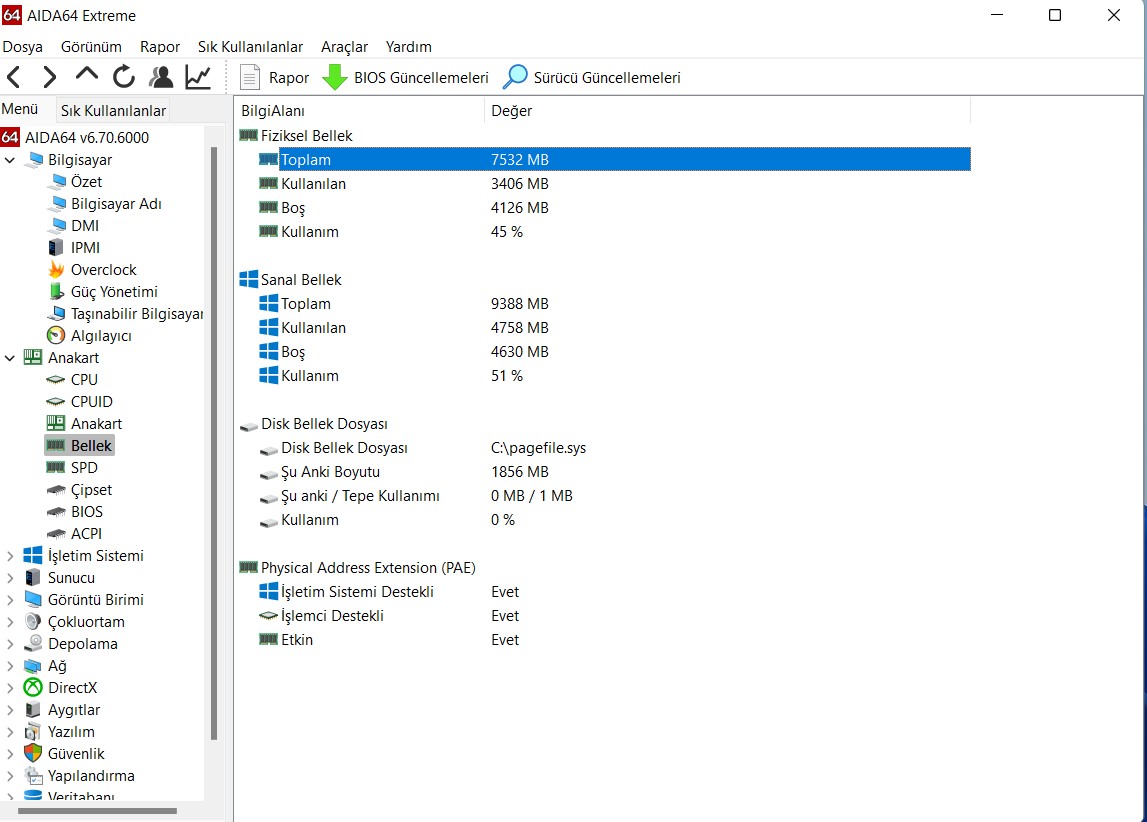Open the ACPI tree icon
Screen dimensions: 1147x822
(x=56, y=533)
